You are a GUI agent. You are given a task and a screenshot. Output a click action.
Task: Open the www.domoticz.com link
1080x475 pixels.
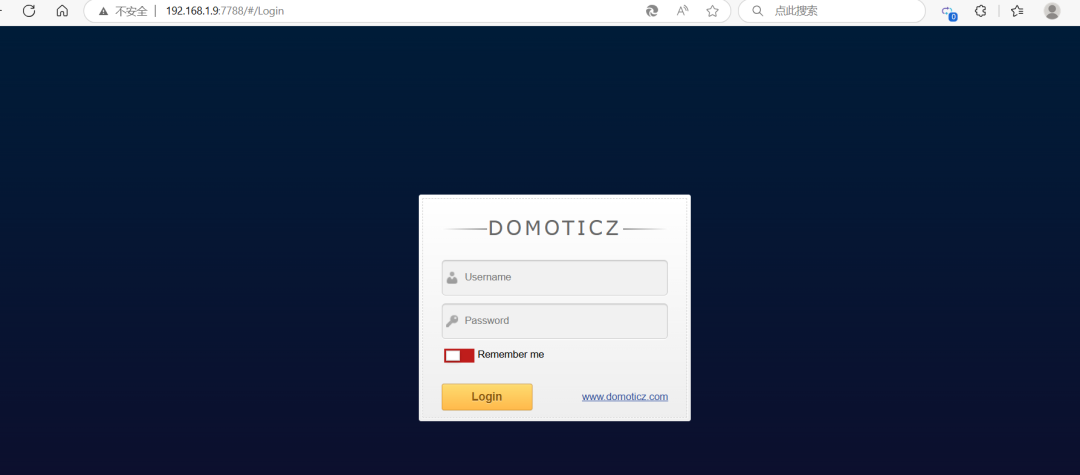coord(625,397)
